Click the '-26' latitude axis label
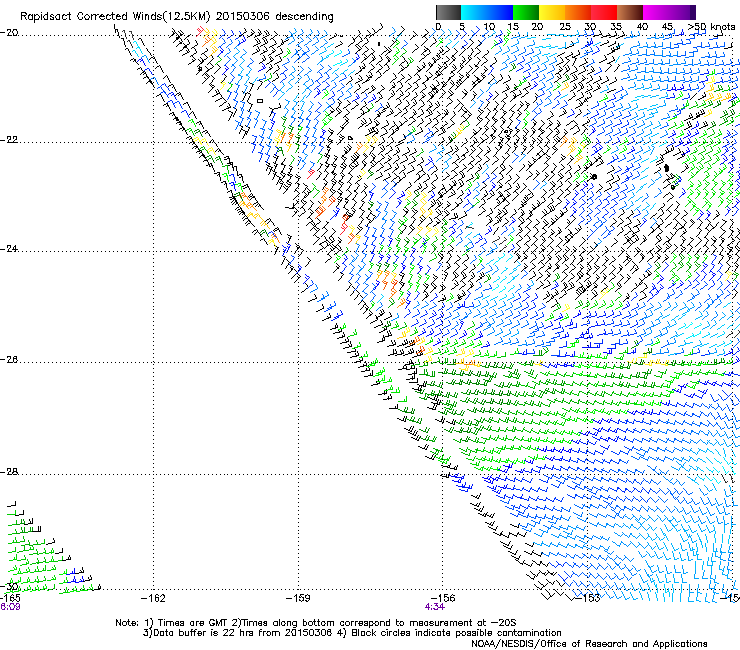The width and height of the screenshot is (740, 650). [x=9, y=360]
